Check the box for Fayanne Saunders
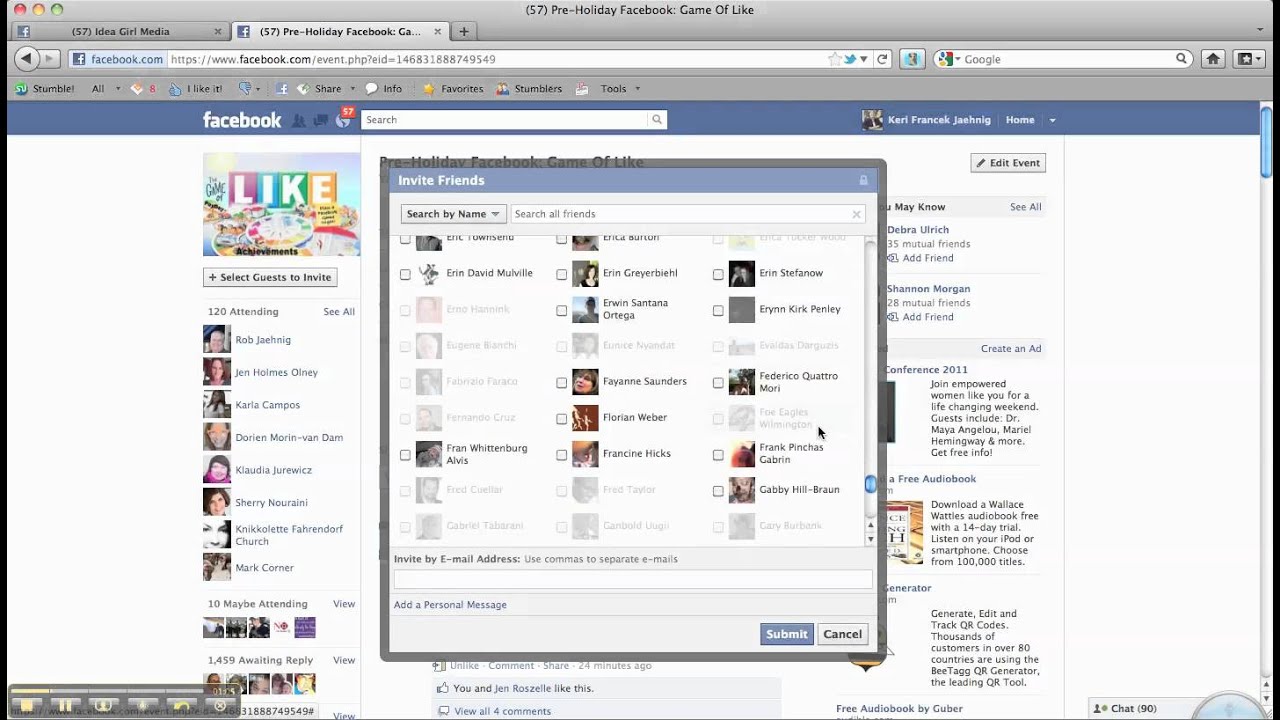Image resolution: width=1280 pixels, height=720 pixels. coord(561,382)
